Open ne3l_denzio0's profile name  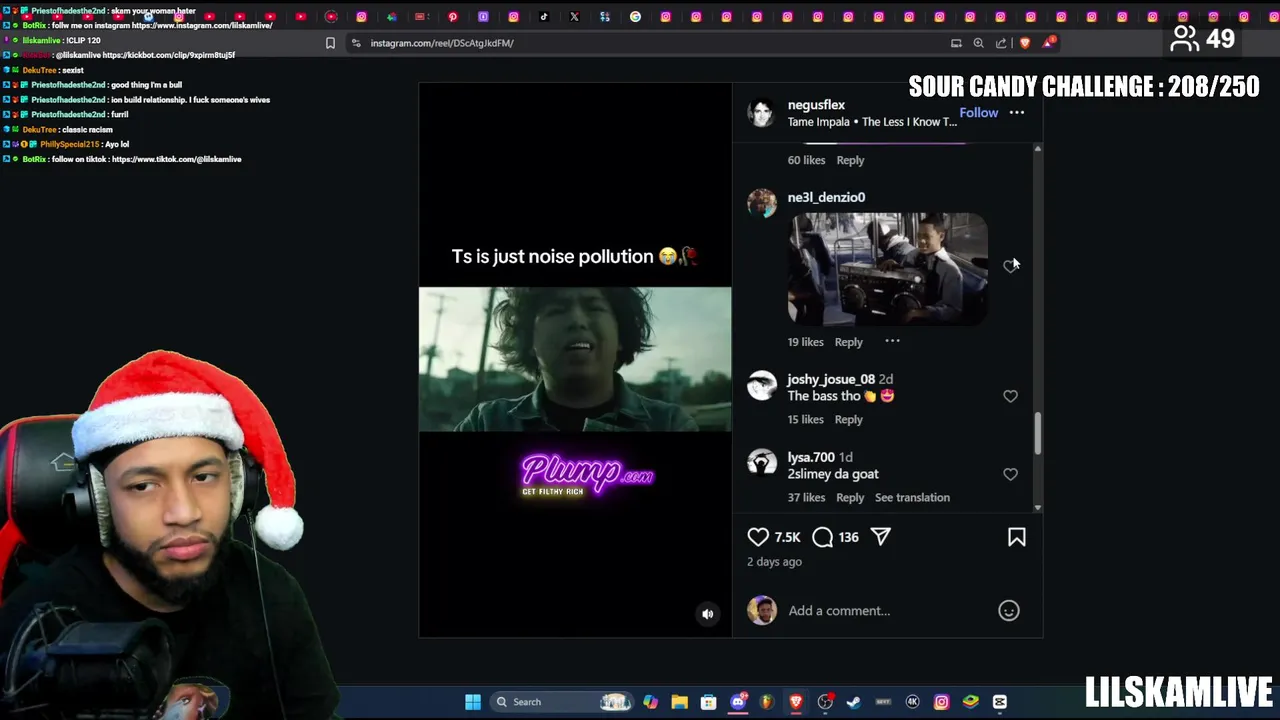pos(826,197)
